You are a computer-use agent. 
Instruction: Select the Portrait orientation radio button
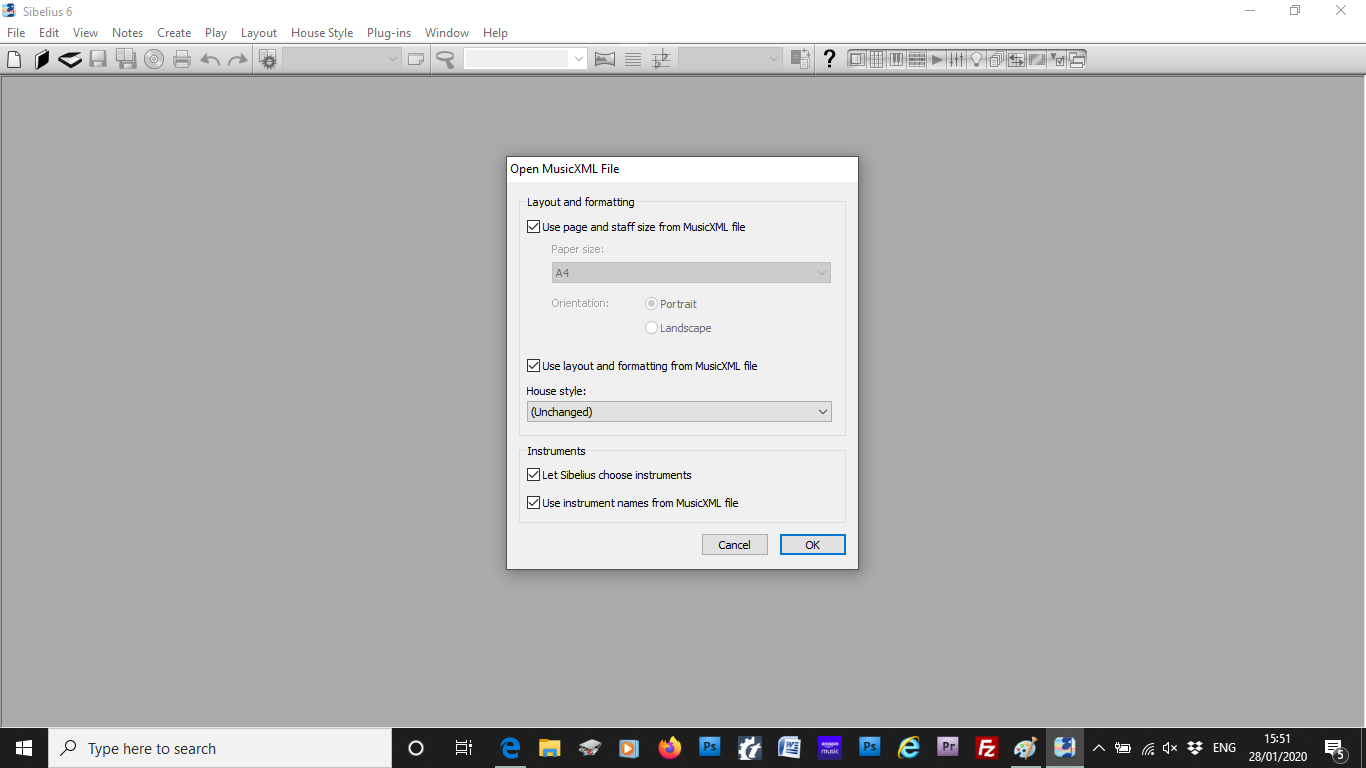[x=652, y=304]
